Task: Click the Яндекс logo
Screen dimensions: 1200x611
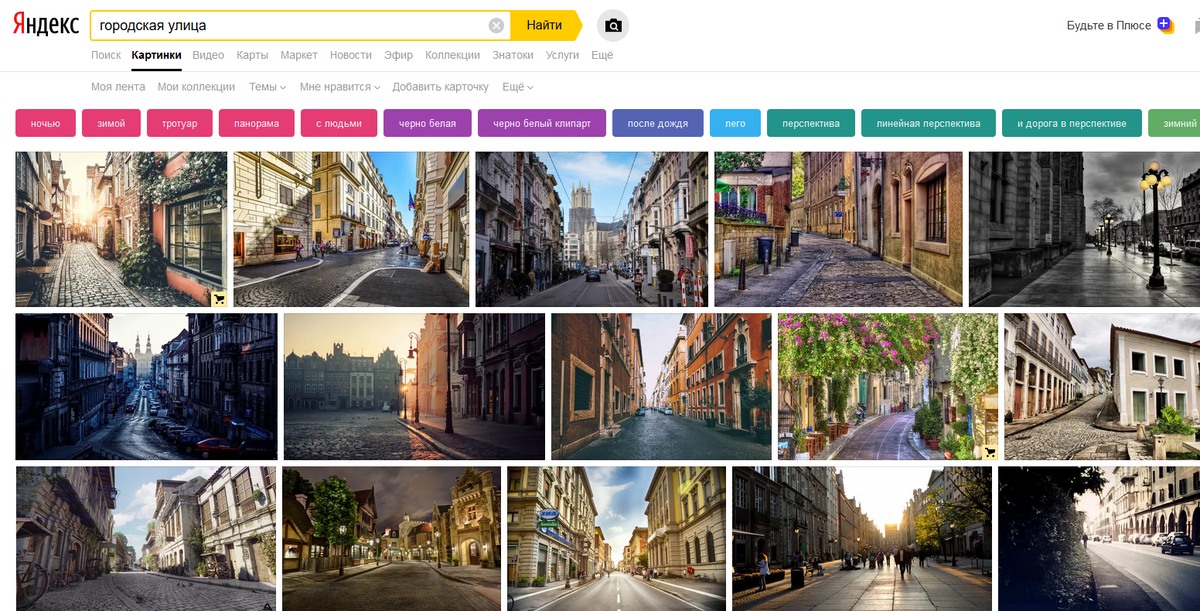Action: pos(47,24)
